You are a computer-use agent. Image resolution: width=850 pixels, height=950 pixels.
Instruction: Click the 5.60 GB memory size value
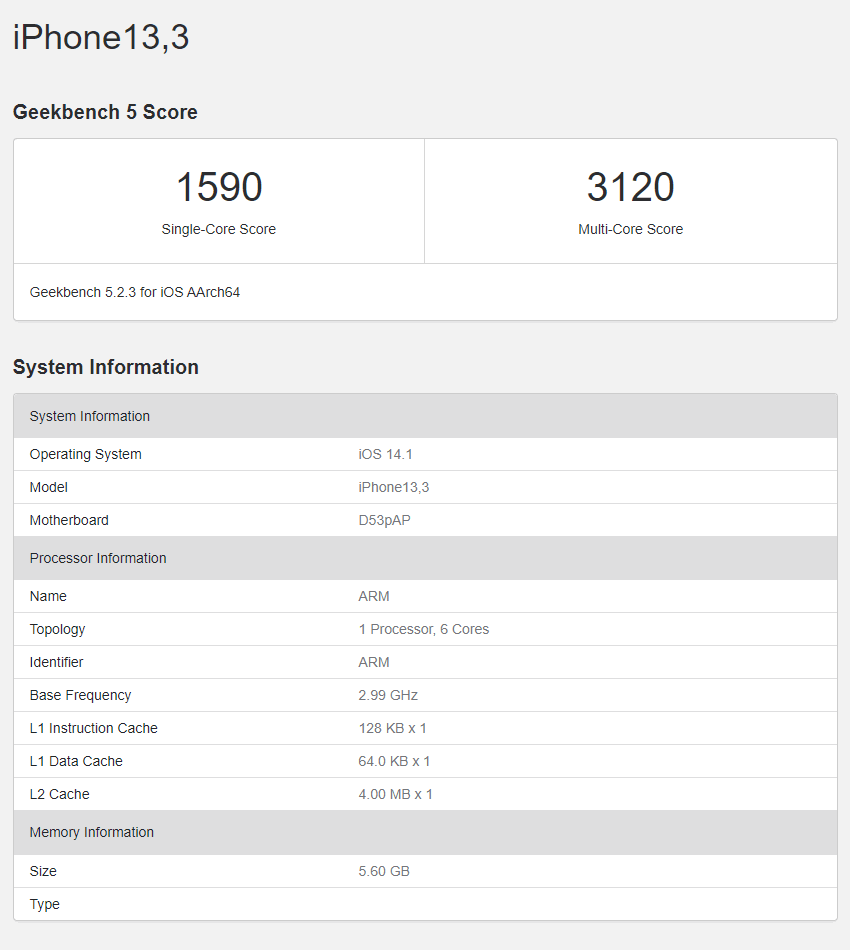pyautogui.click(x=384, y=871)
